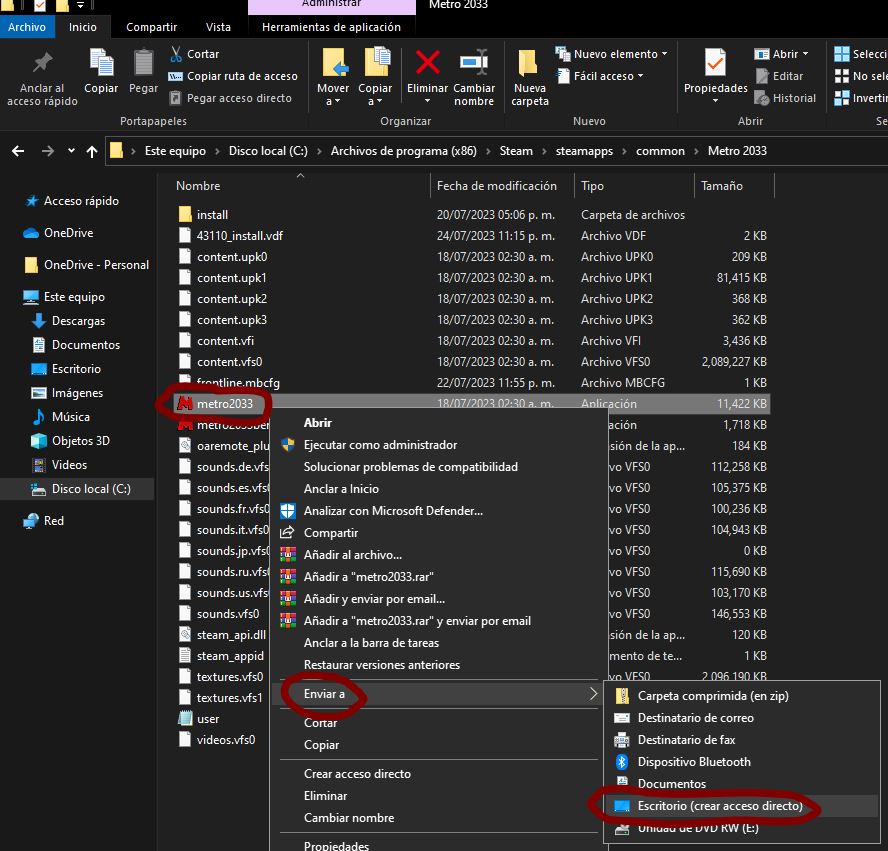
Task: Click common in the address breadcrumb
Action: click(x=660, y=151)
